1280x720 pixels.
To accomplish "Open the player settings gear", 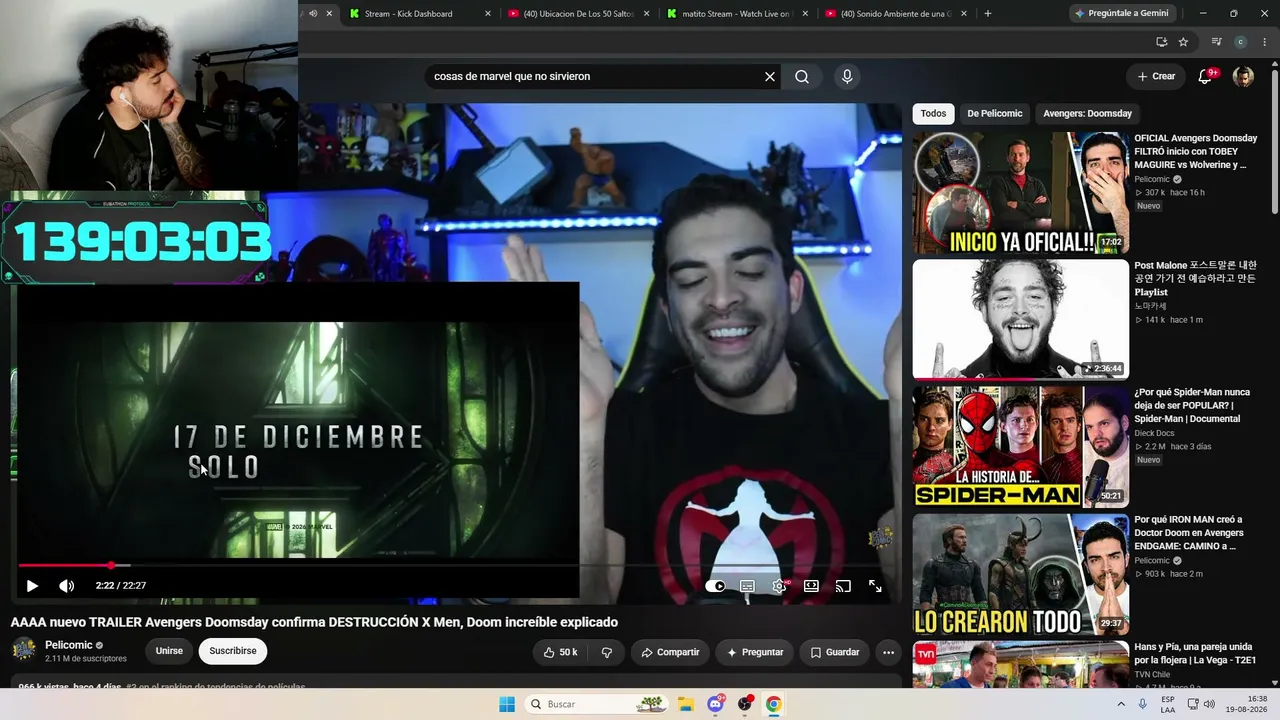I will [x=779, y=586].
